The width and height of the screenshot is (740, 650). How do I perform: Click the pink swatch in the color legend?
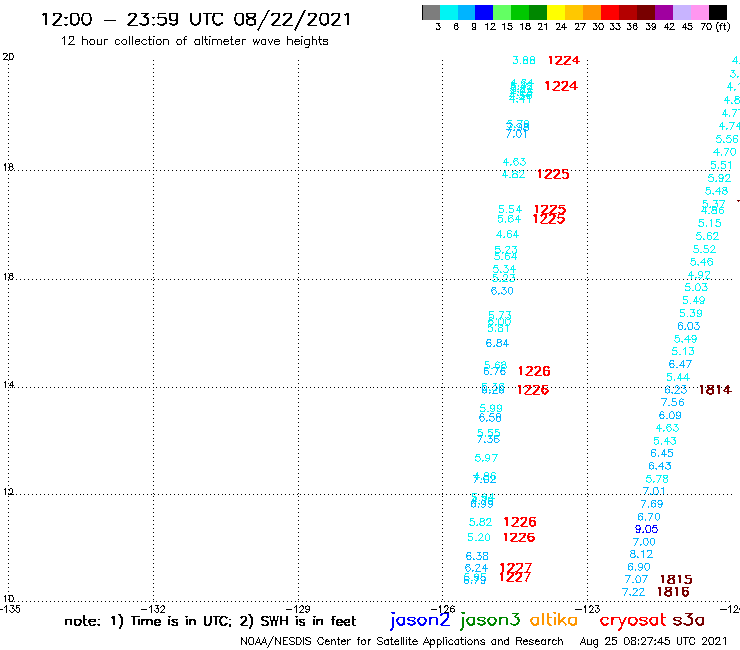pyautogui.click(x=700, y=12)
